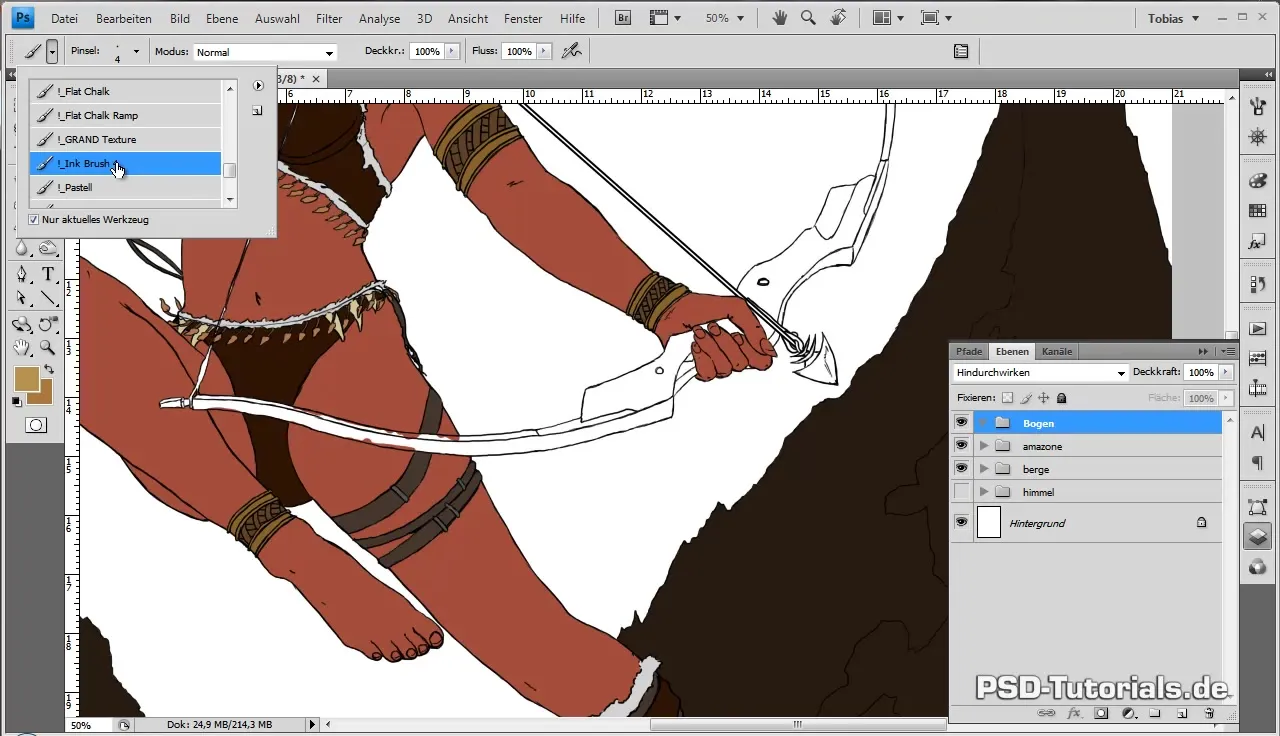The image size is (1280, 736).
Task: Select the Type tool
Action: [47, 274]
